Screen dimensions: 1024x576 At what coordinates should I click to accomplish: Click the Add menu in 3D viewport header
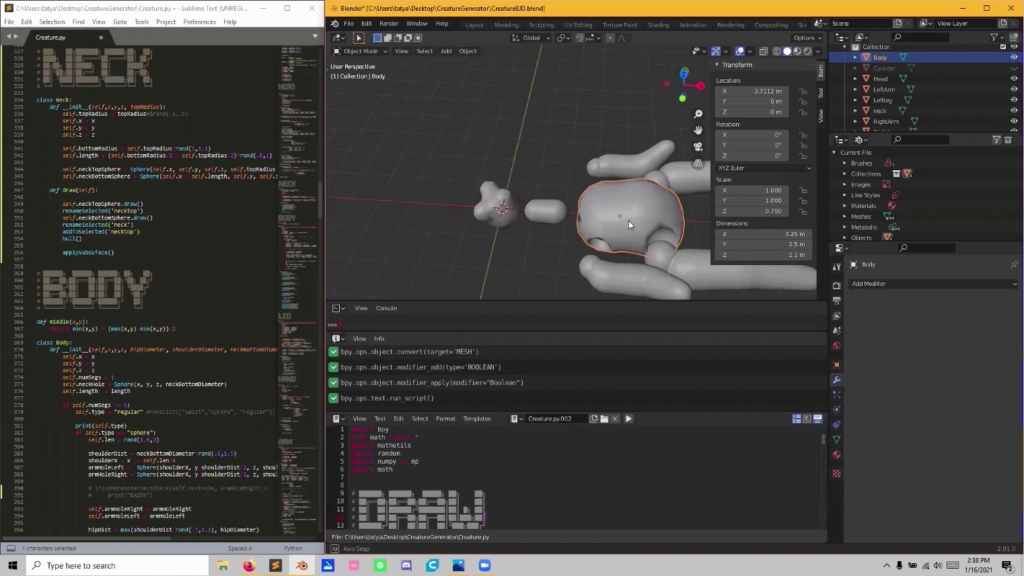tap(446, 51)
